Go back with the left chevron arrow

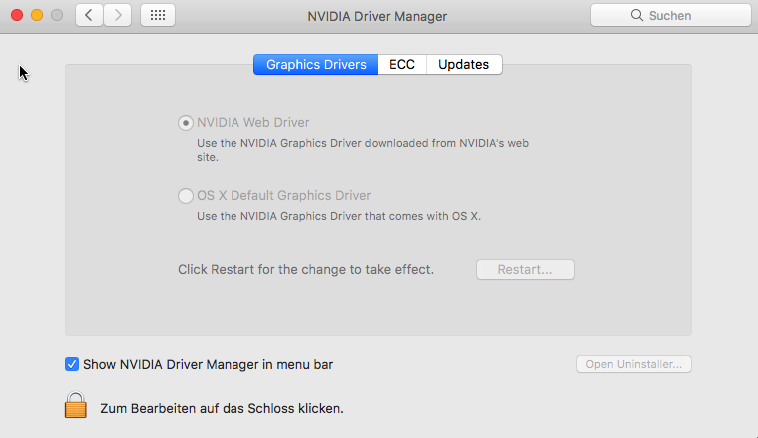click(x=89, y=16)
